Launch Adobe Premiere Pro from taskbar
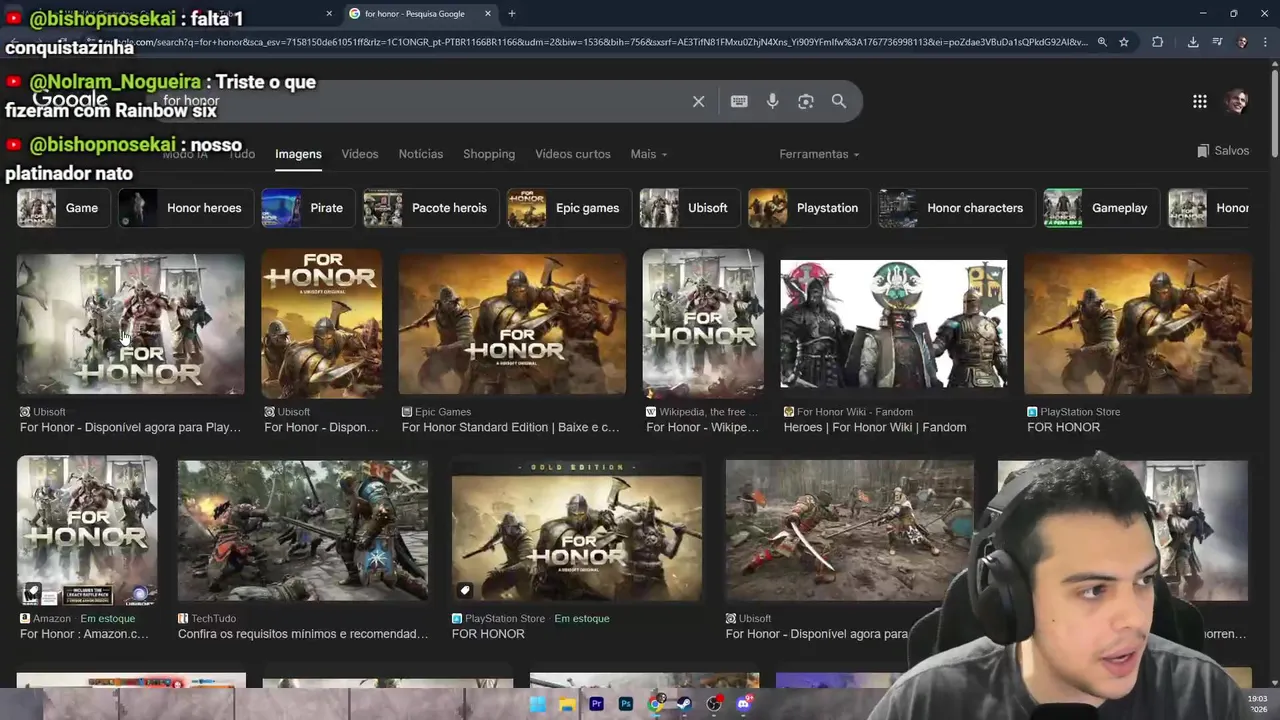The height and width of the screenshot is (720, 1280). [x=596, y=704]
